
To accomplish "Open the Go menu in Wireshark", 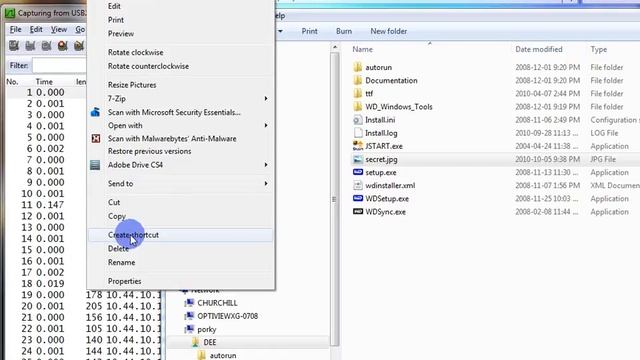I will coord(80,29).
